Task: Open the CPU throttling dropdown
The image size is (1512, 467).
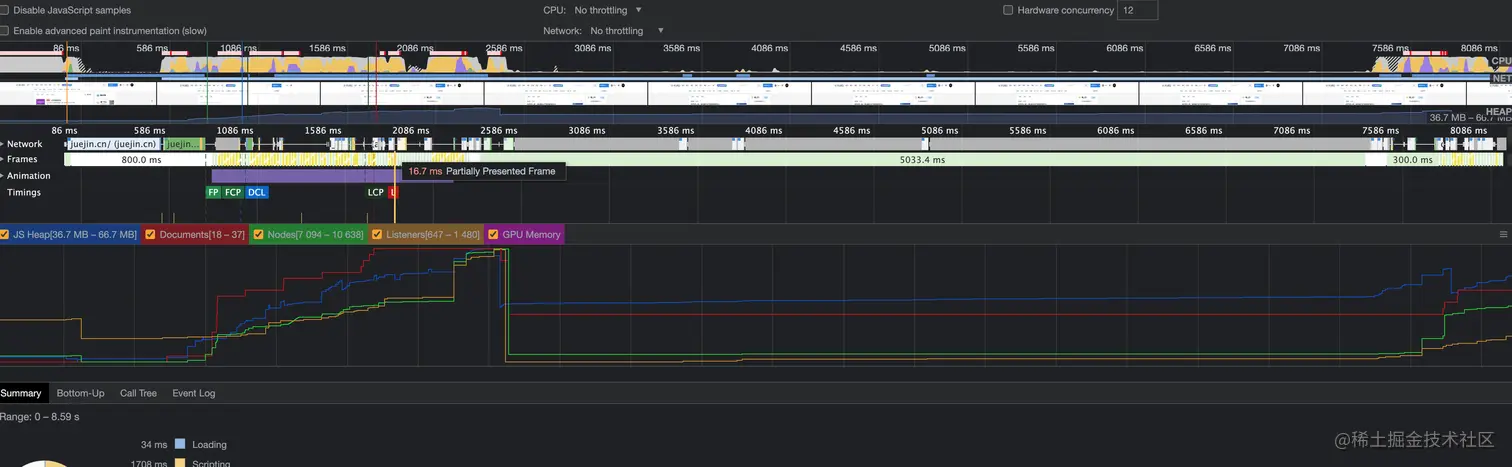Action: point(608,10)
